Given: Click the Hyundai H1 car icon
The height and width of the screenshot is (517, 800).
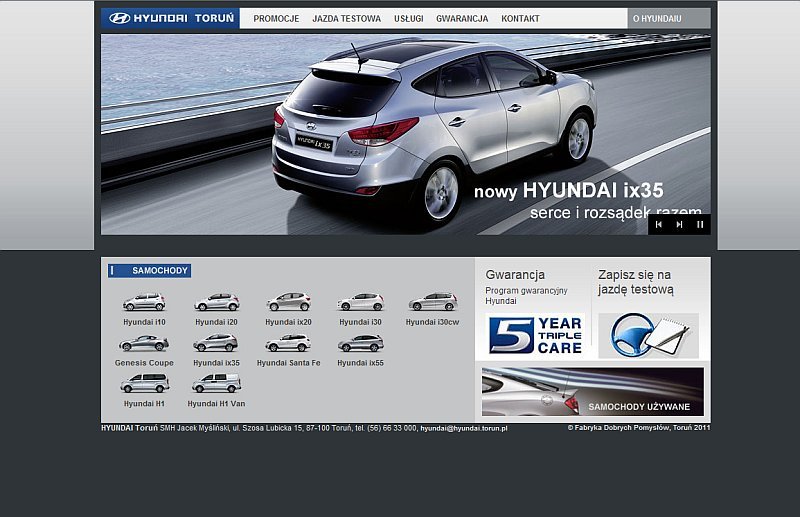Looking at the screenshot, I should 144,383.
